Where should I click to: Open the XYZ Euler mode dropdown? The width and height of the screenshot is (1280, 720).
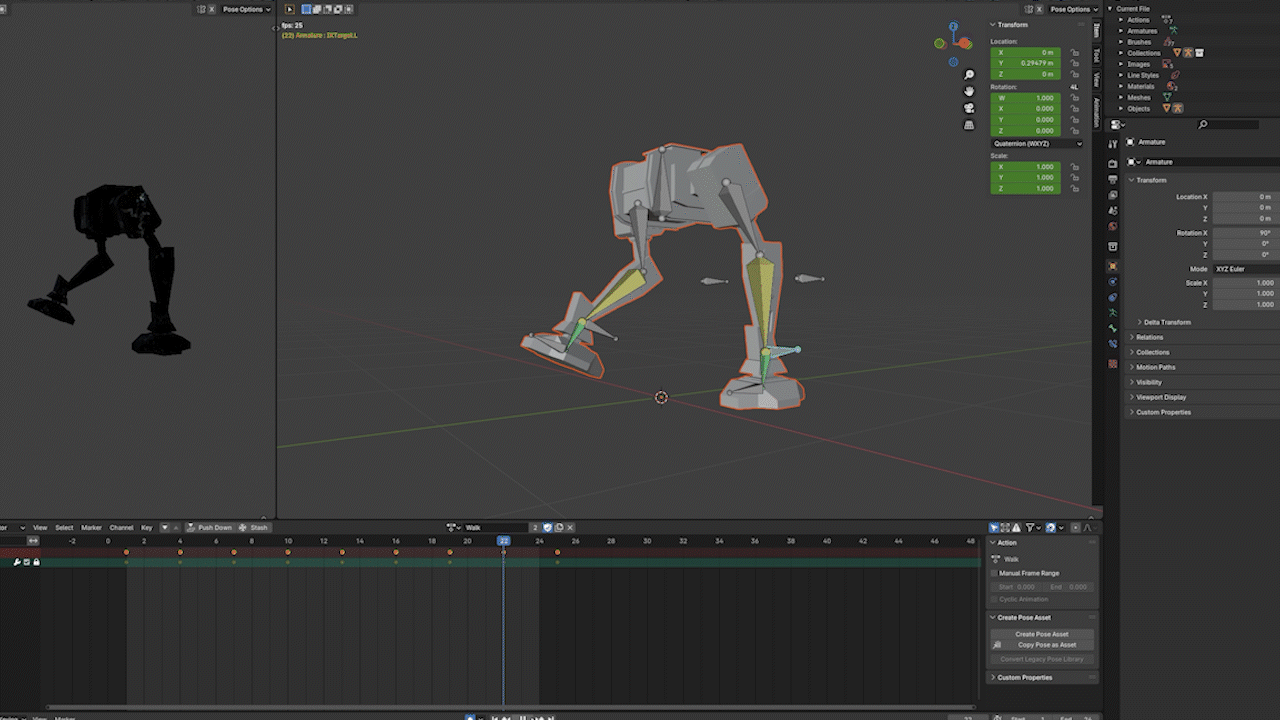click(1245, 269)
